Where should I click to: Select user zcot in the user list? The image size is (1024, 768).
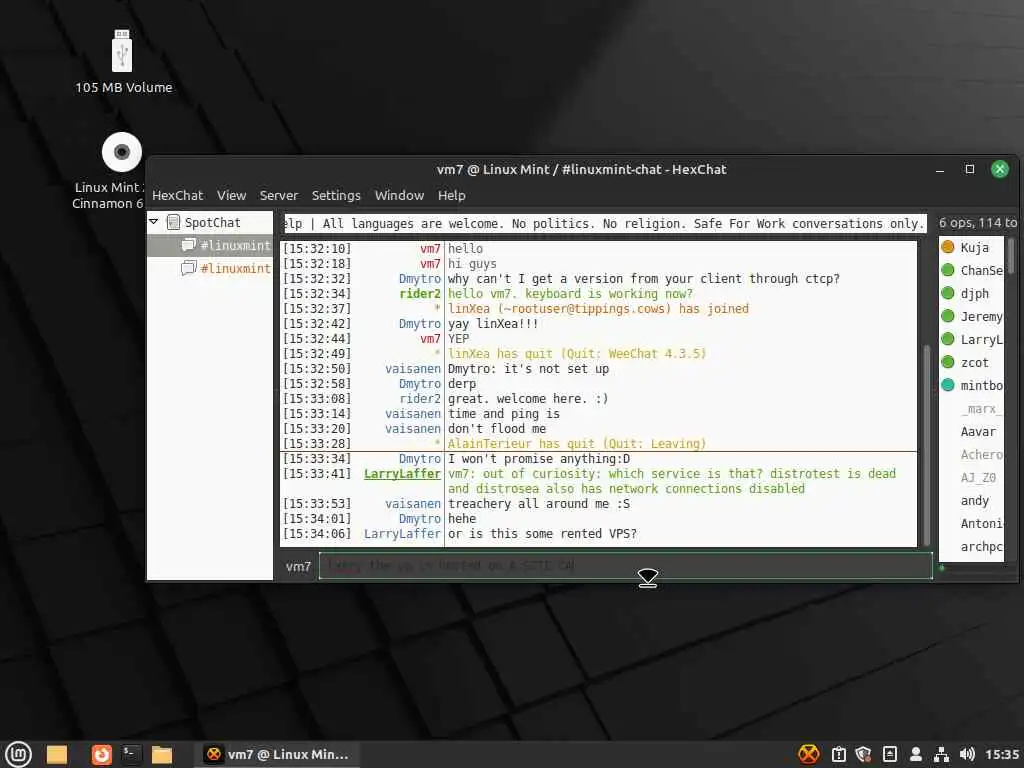972,362
